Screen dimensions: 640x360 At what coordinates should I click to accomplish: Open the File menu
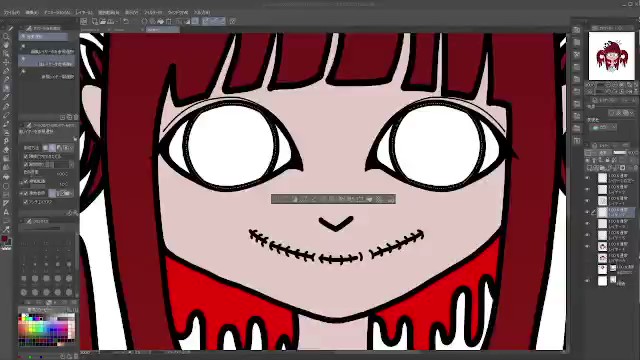click(x=11, y=13)
